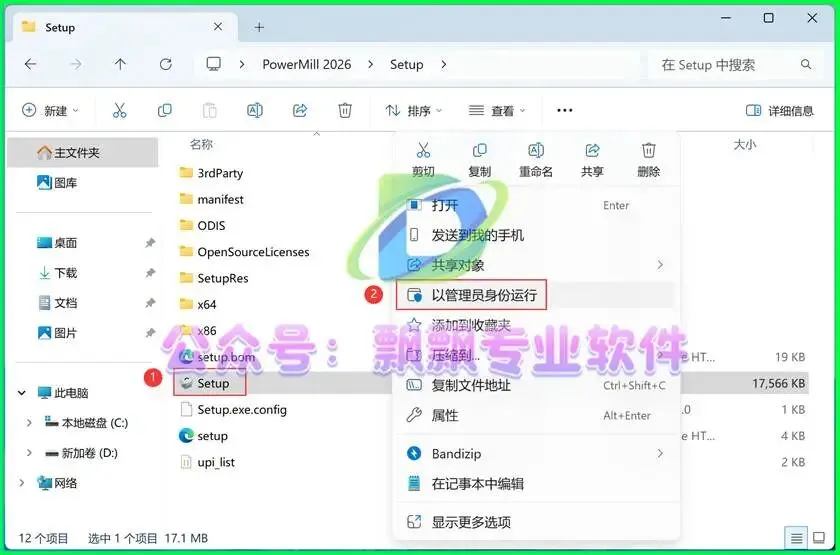This screenshot has width=840, height=555.
Task: Open the 查看 view dropdown
Action: click(497, 111)
